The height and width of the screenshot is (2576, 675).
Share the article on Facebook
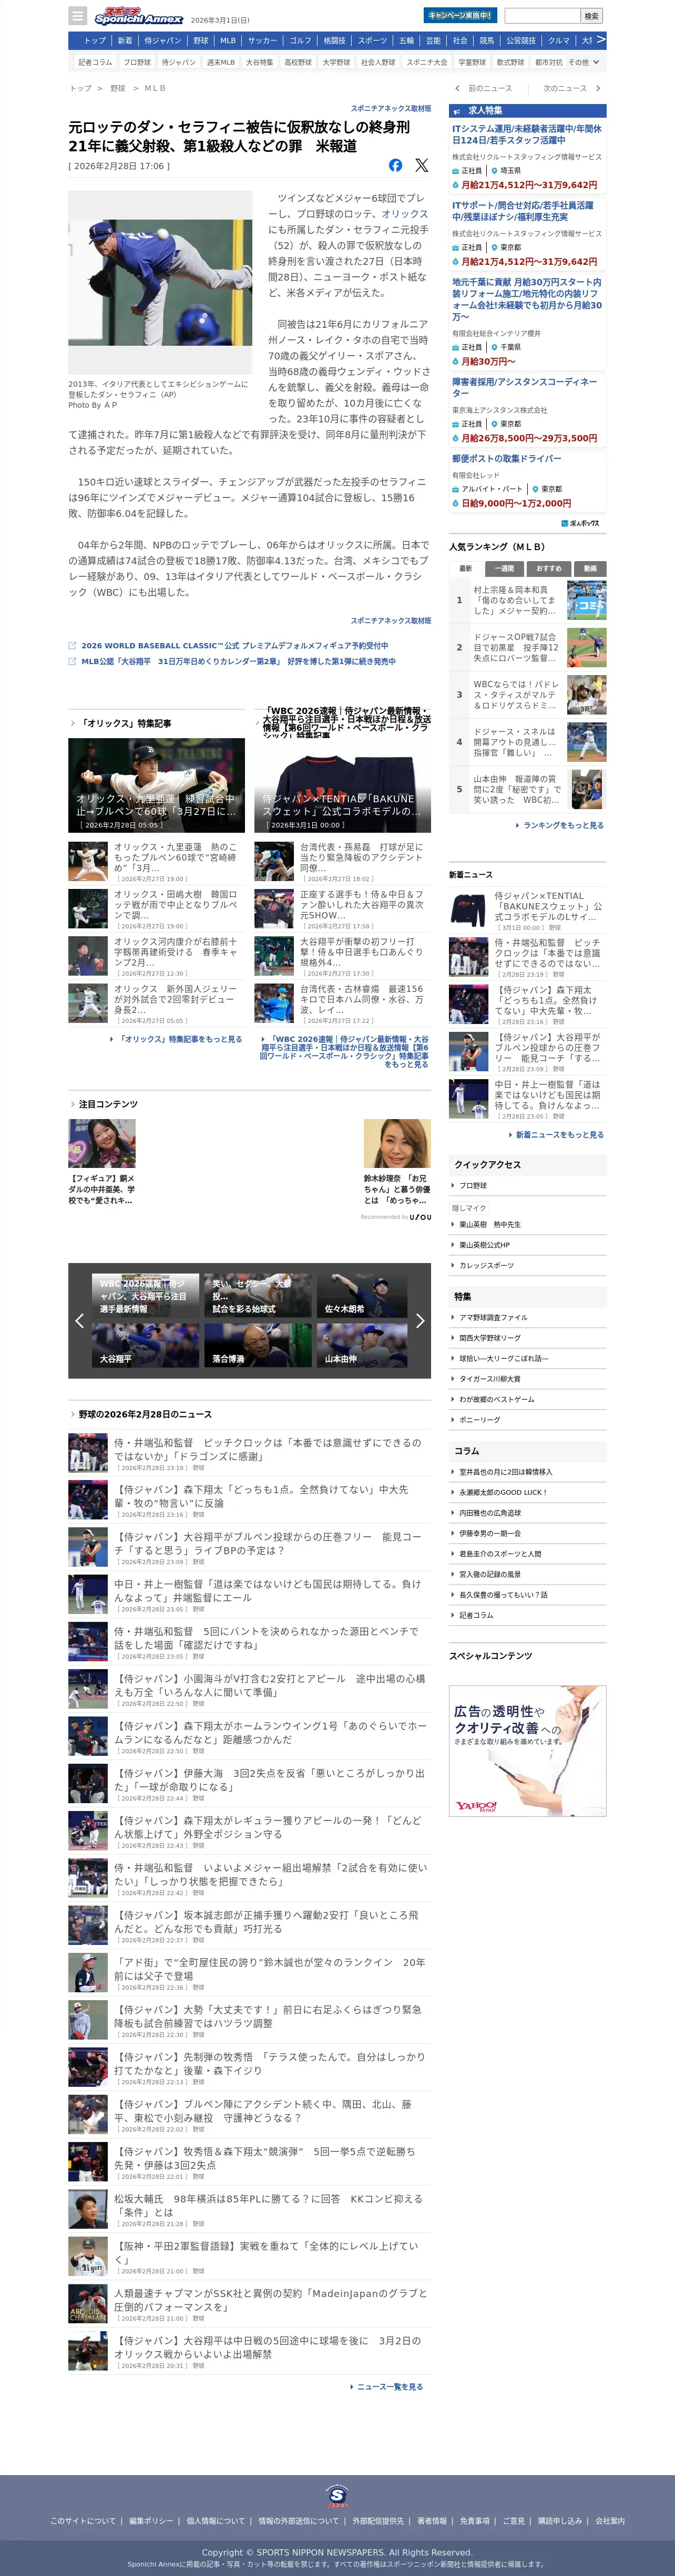(x=395, y=165)
